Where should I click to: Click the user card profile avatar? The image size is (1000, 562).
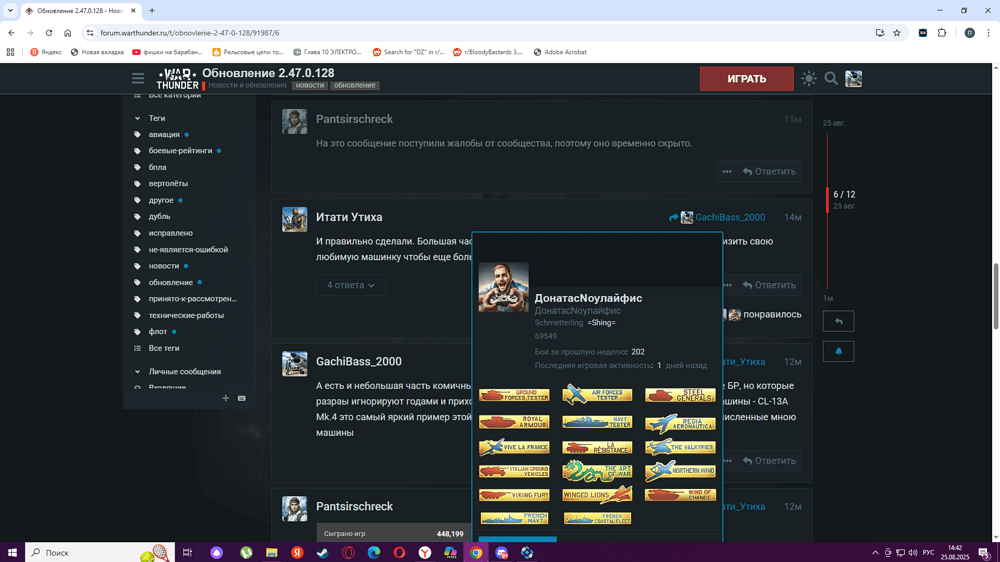[503, 287]
